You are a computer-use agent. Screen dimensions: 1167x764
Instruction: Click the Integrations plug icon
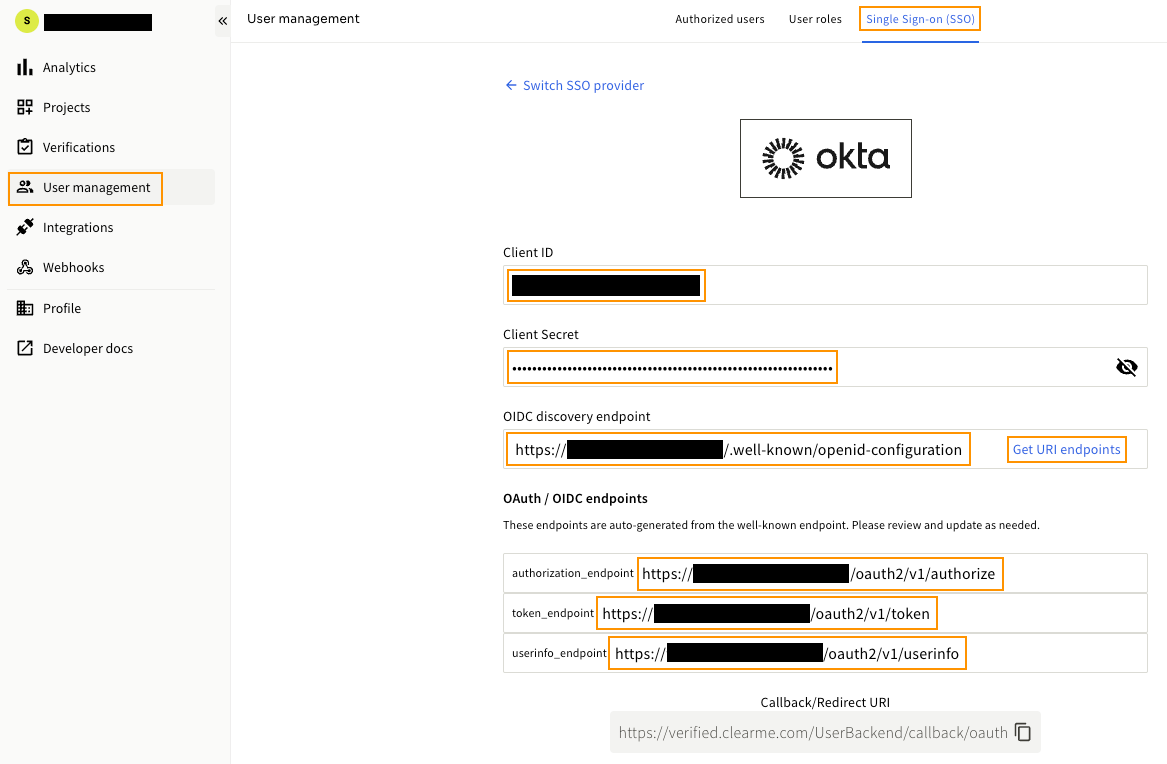pyautogui.click(x=25, y=227)
